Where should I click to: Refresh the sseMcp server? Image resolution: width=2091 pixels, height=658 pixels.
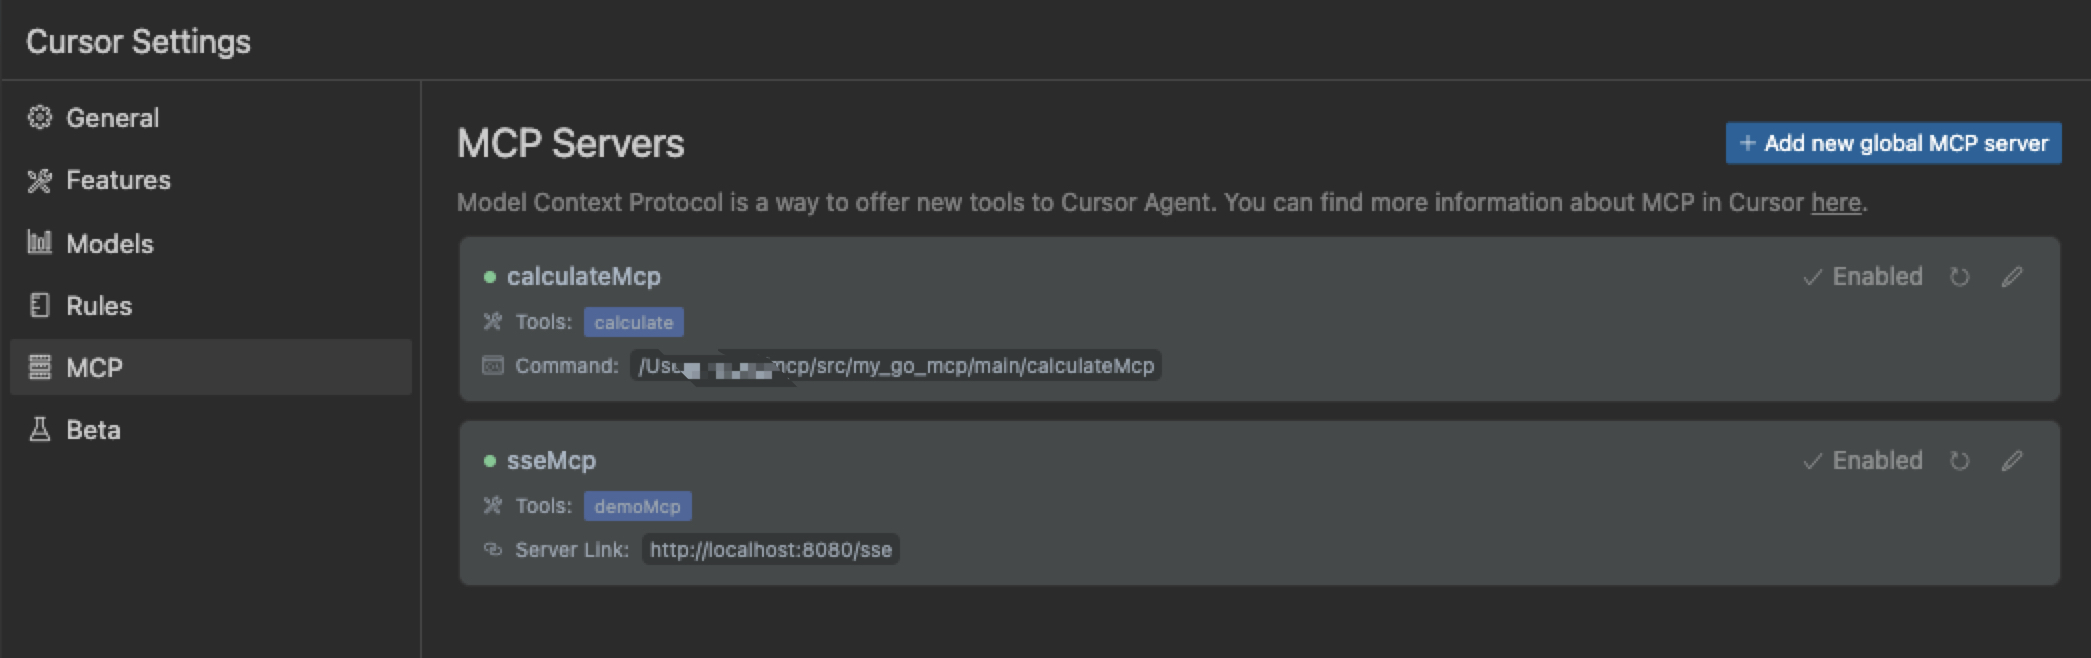pyautogui.click(x=1959, y=461)
